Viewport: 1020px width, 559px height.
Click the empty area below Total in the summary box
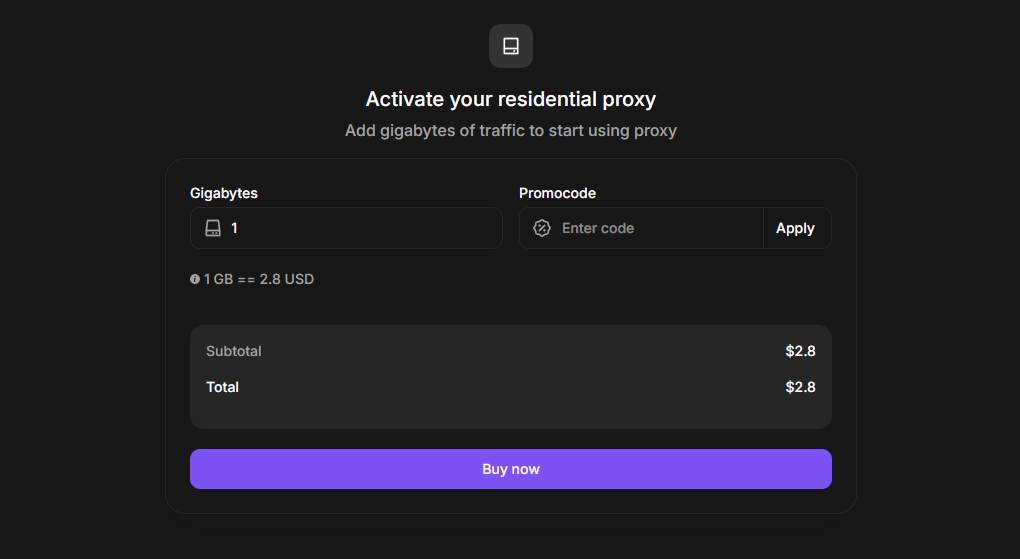click(x=510, y=413)
